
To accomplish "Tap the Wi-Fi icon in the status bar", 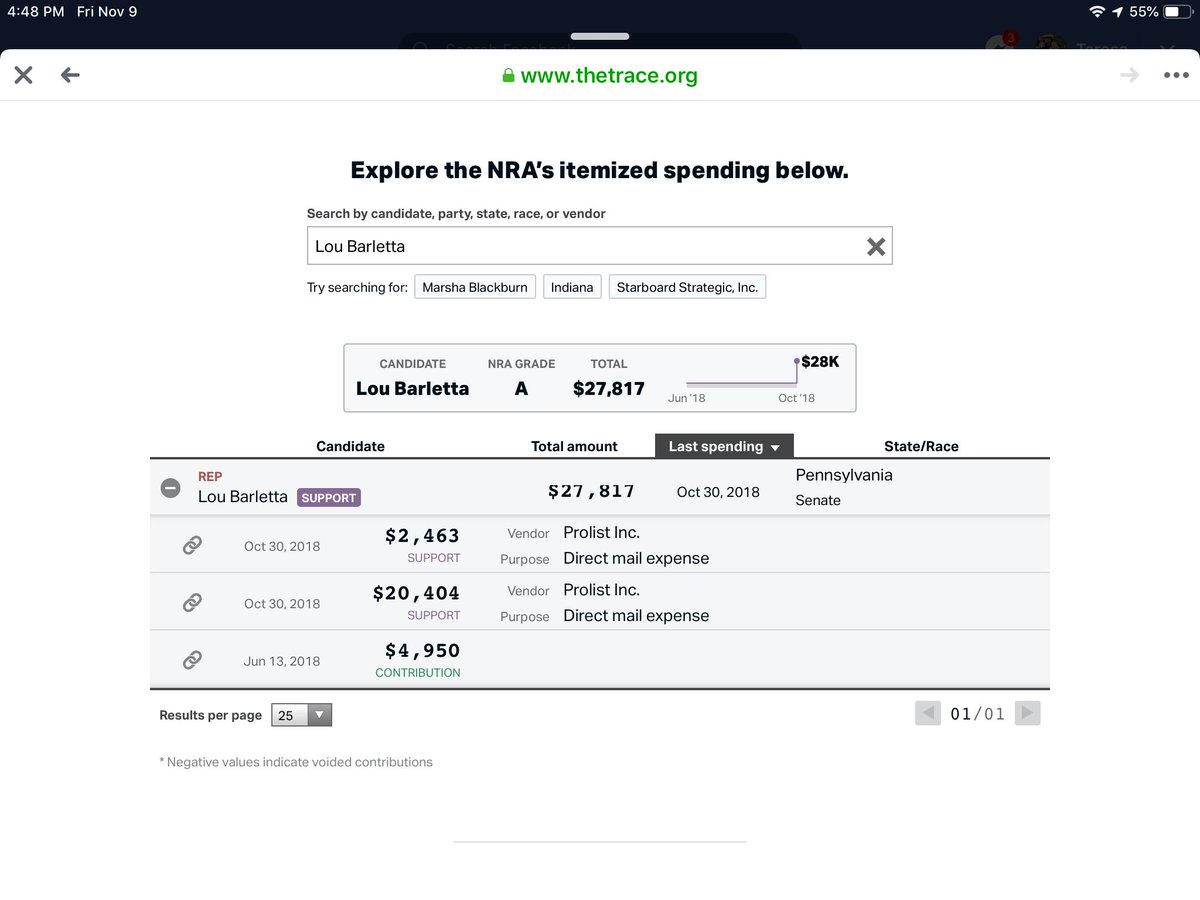I will tap(1098, 12).
